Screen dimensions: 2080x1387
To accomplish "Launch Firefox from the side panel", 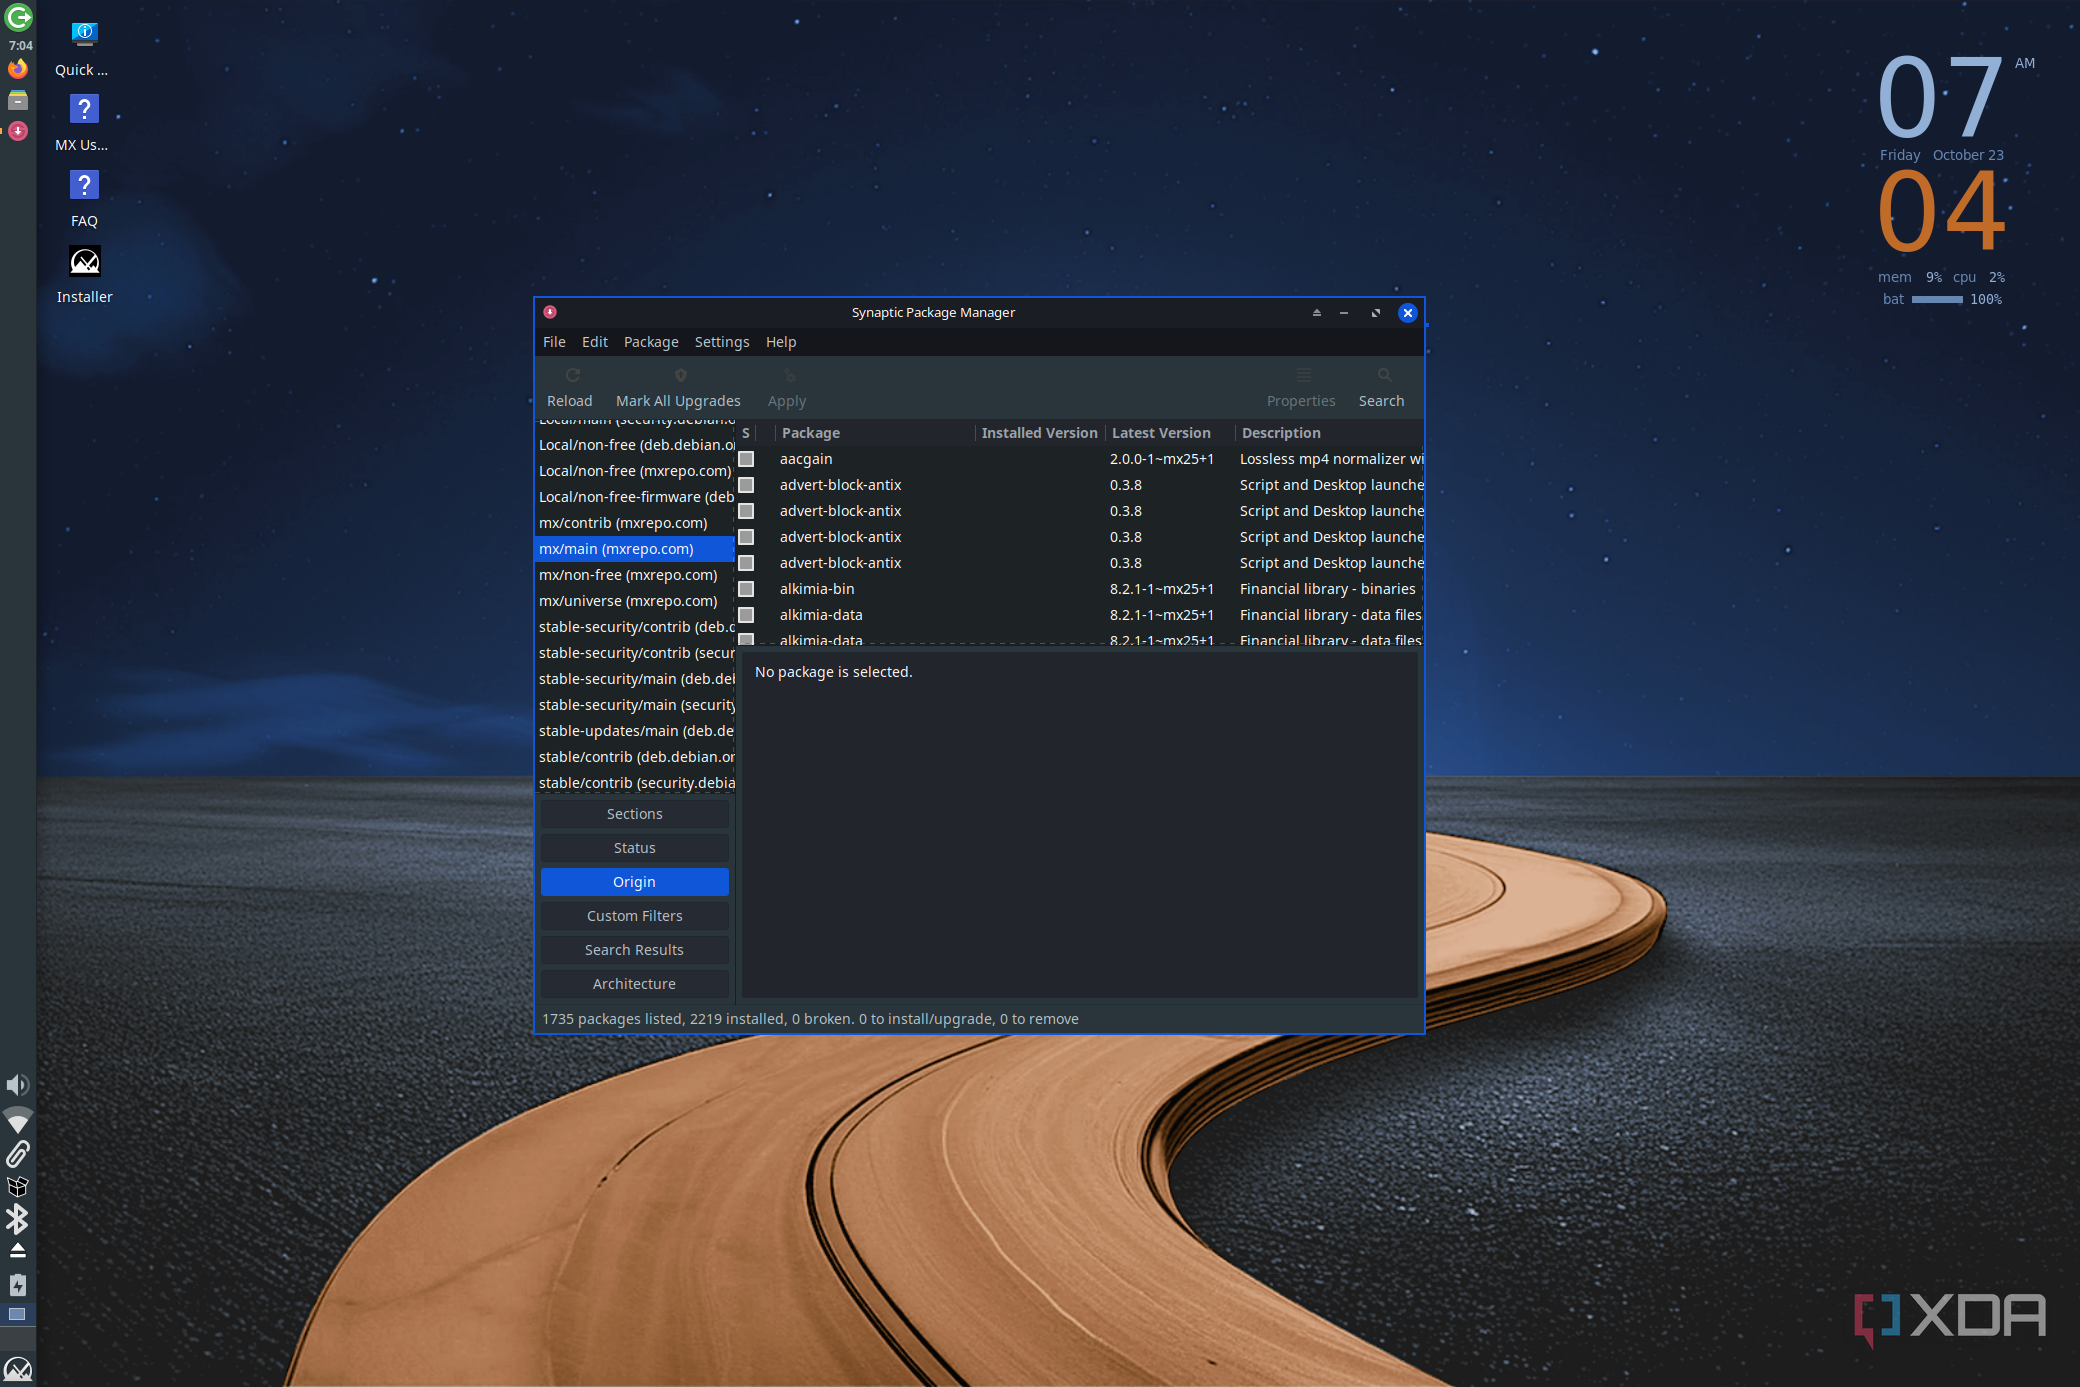I will point(18,69).
